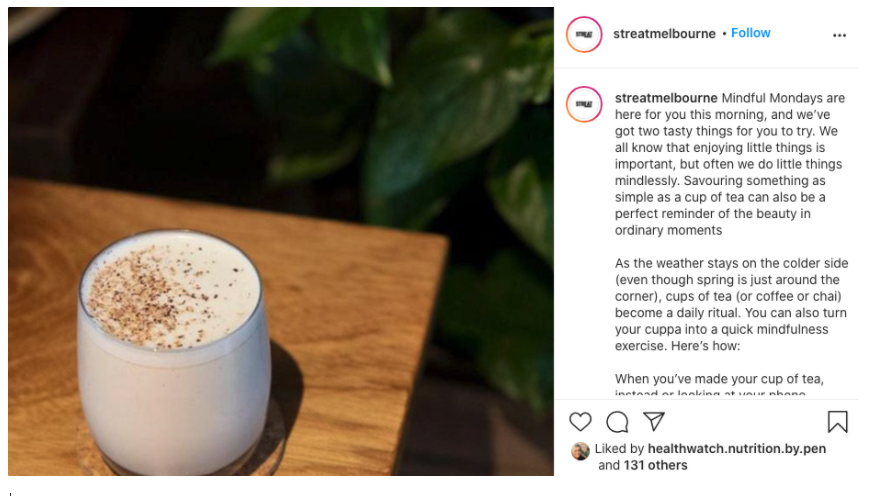
Task: Click the green plant leaves in the photo
Action: [430, 113]
